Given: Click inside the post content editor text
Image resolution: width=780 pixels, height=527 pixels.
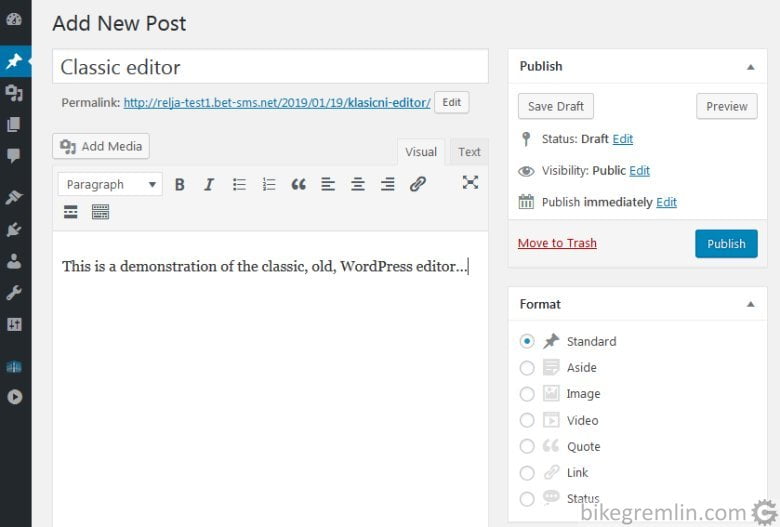Looking at the screenshot, I should (265, 266).
